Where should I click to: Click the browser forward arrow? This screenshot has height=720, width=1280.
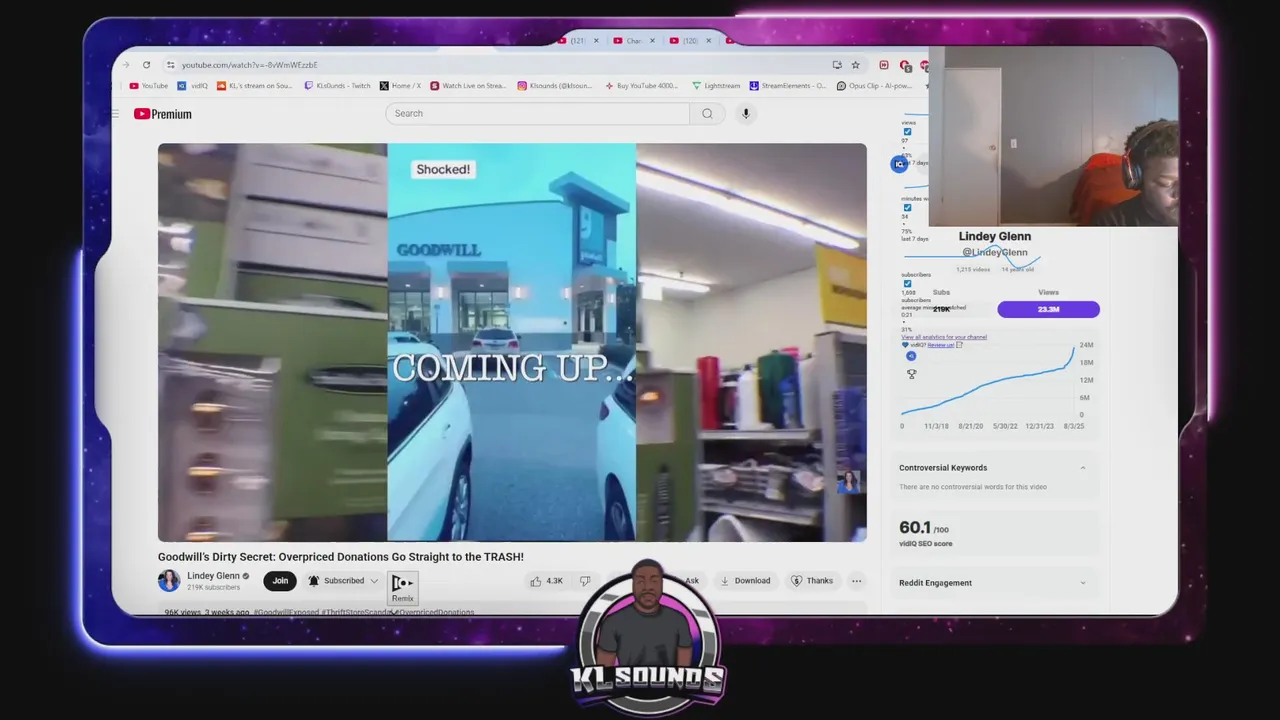coord(126,65)
